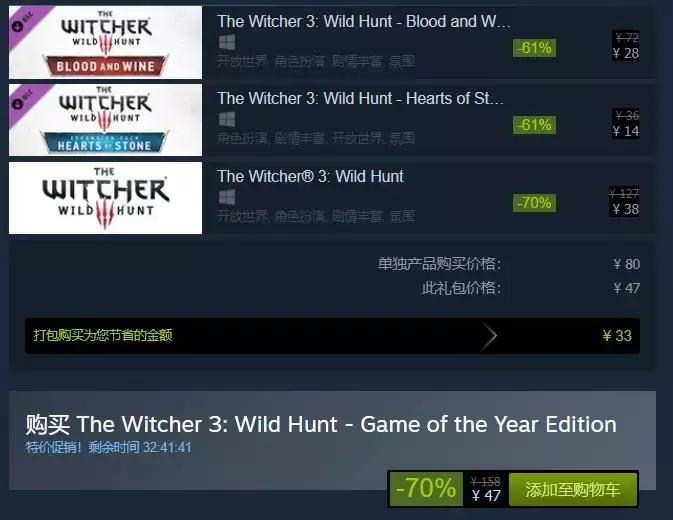Open The Witcher Wild Hunt base game image

[x=105, y=198]
